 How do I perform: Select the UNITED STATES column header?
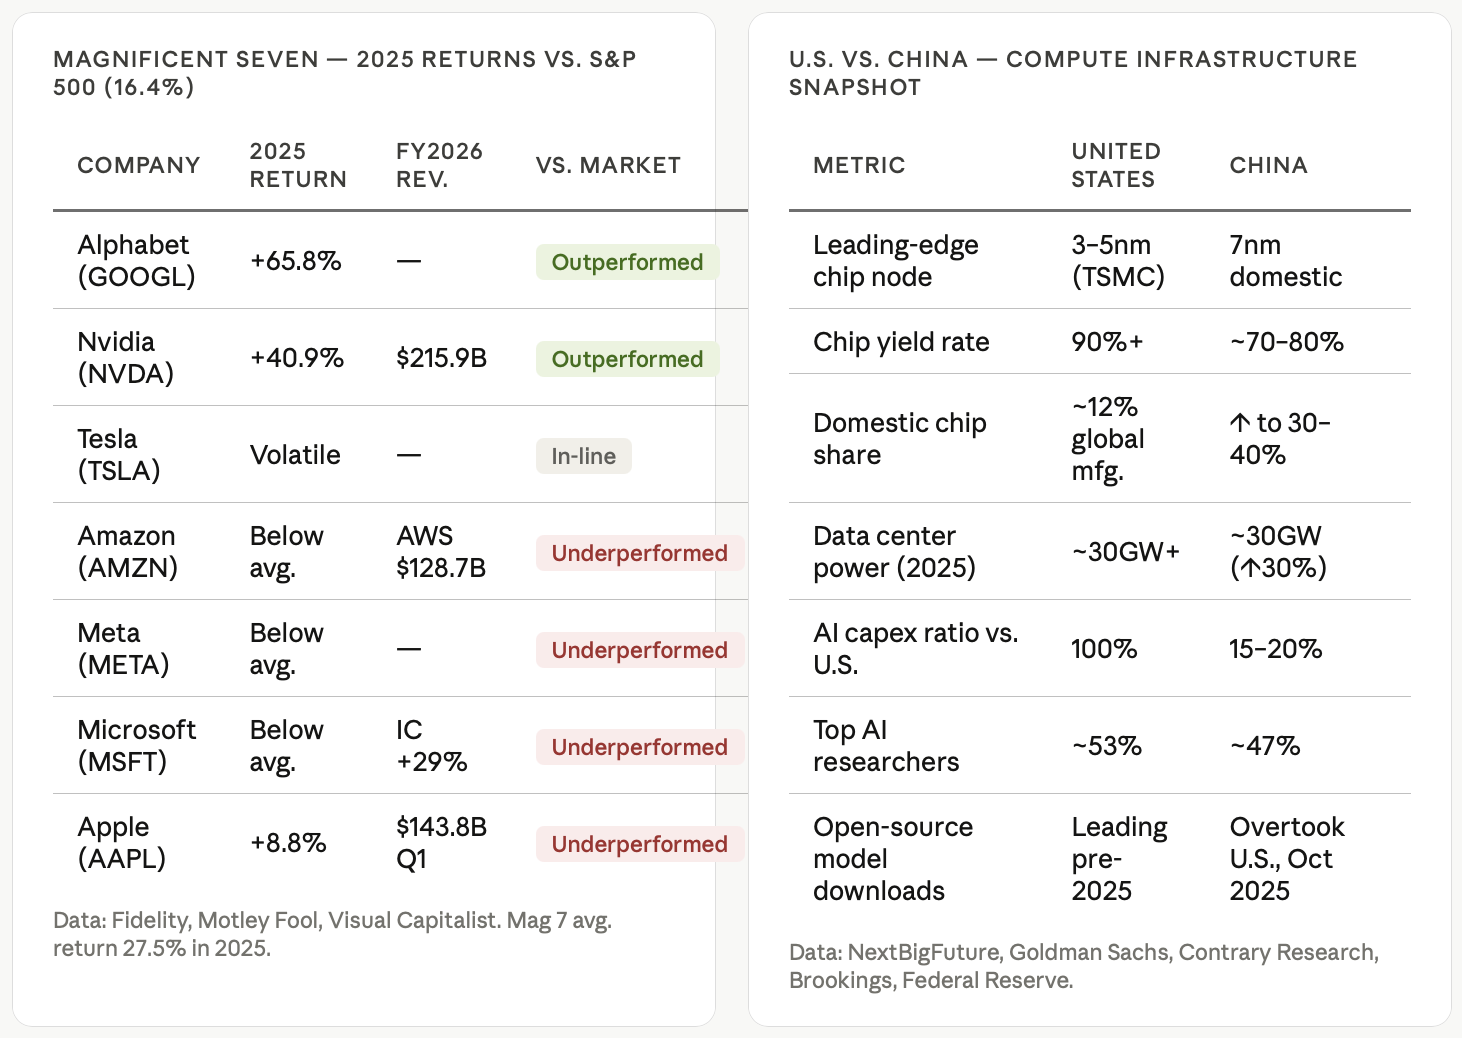(x=1116, y=165)
